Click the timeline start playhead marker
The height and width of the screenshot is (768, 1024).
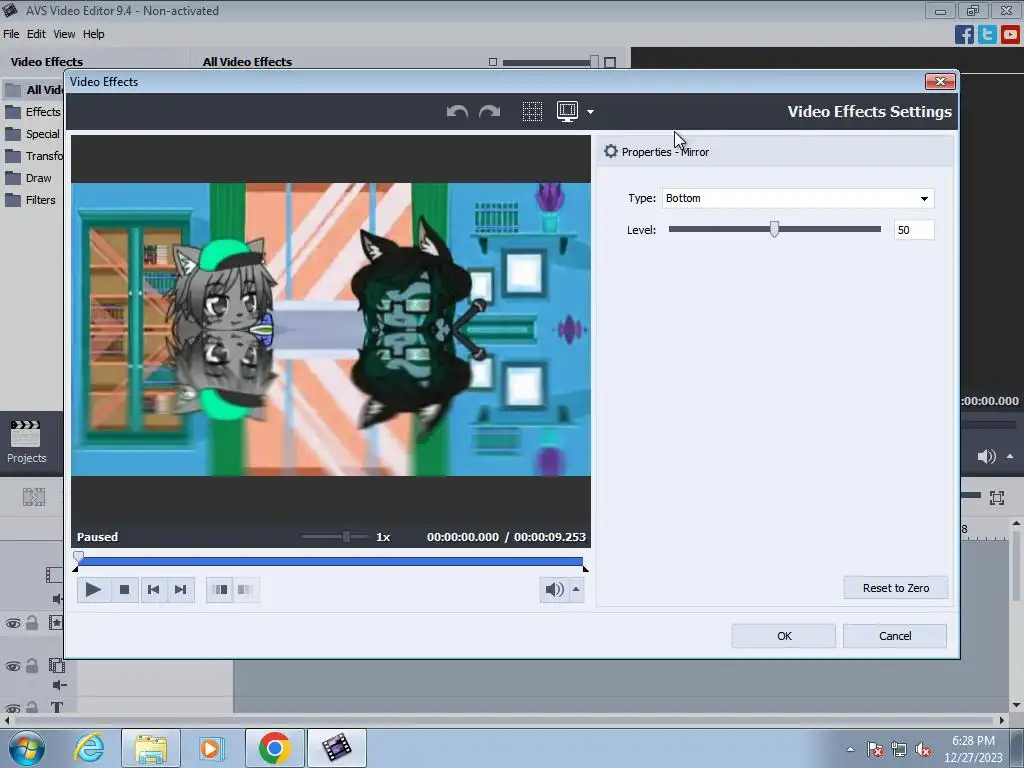click(78, 558)
